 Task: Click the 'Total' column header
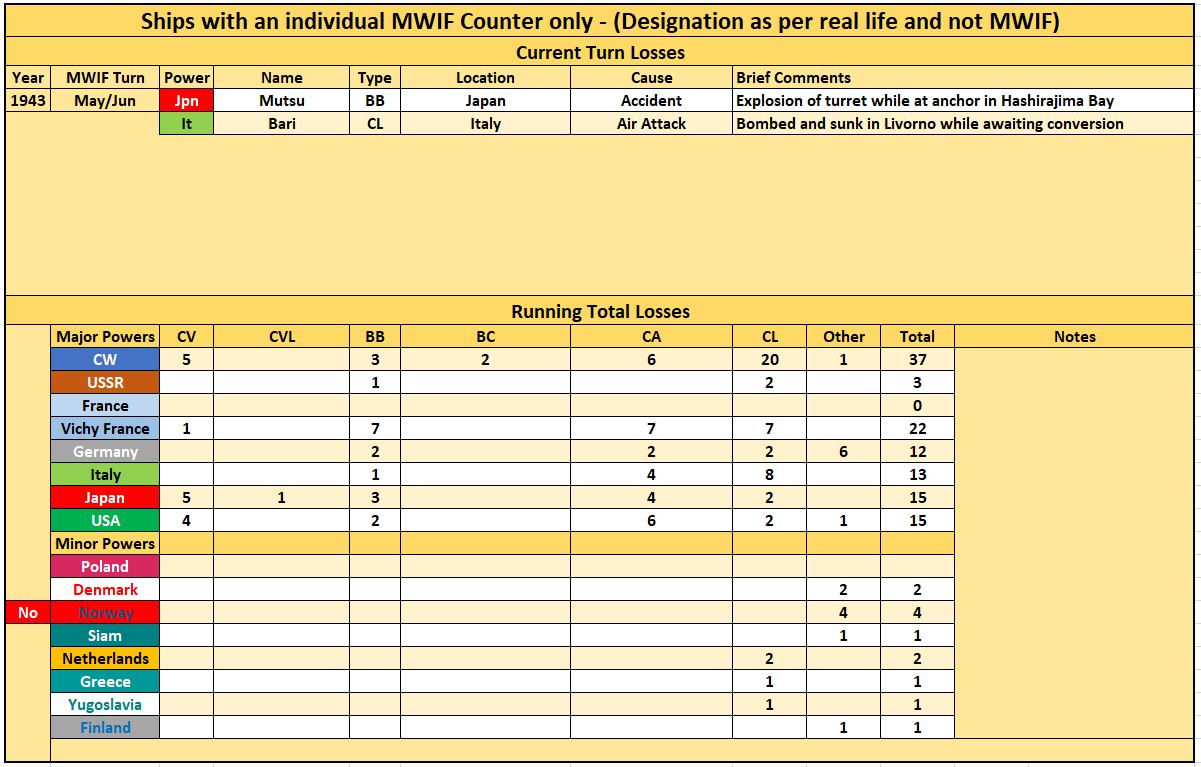pyautogui.click(x=917, y=337)
